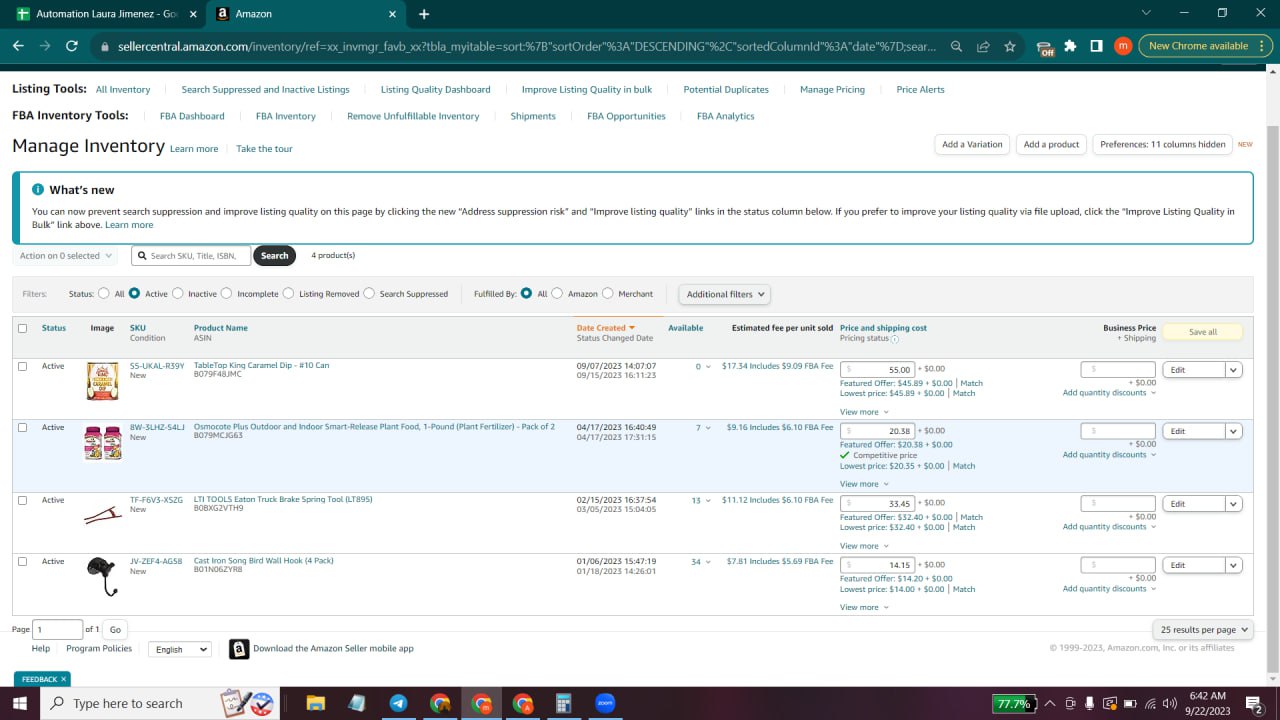
Task: Click the 'Add a Variation' button
Action: pos(972,144)
